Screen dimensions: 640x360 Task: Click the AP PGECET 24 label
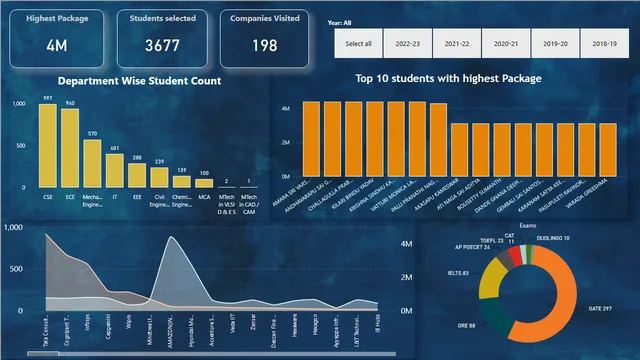[x=472, y=247]
